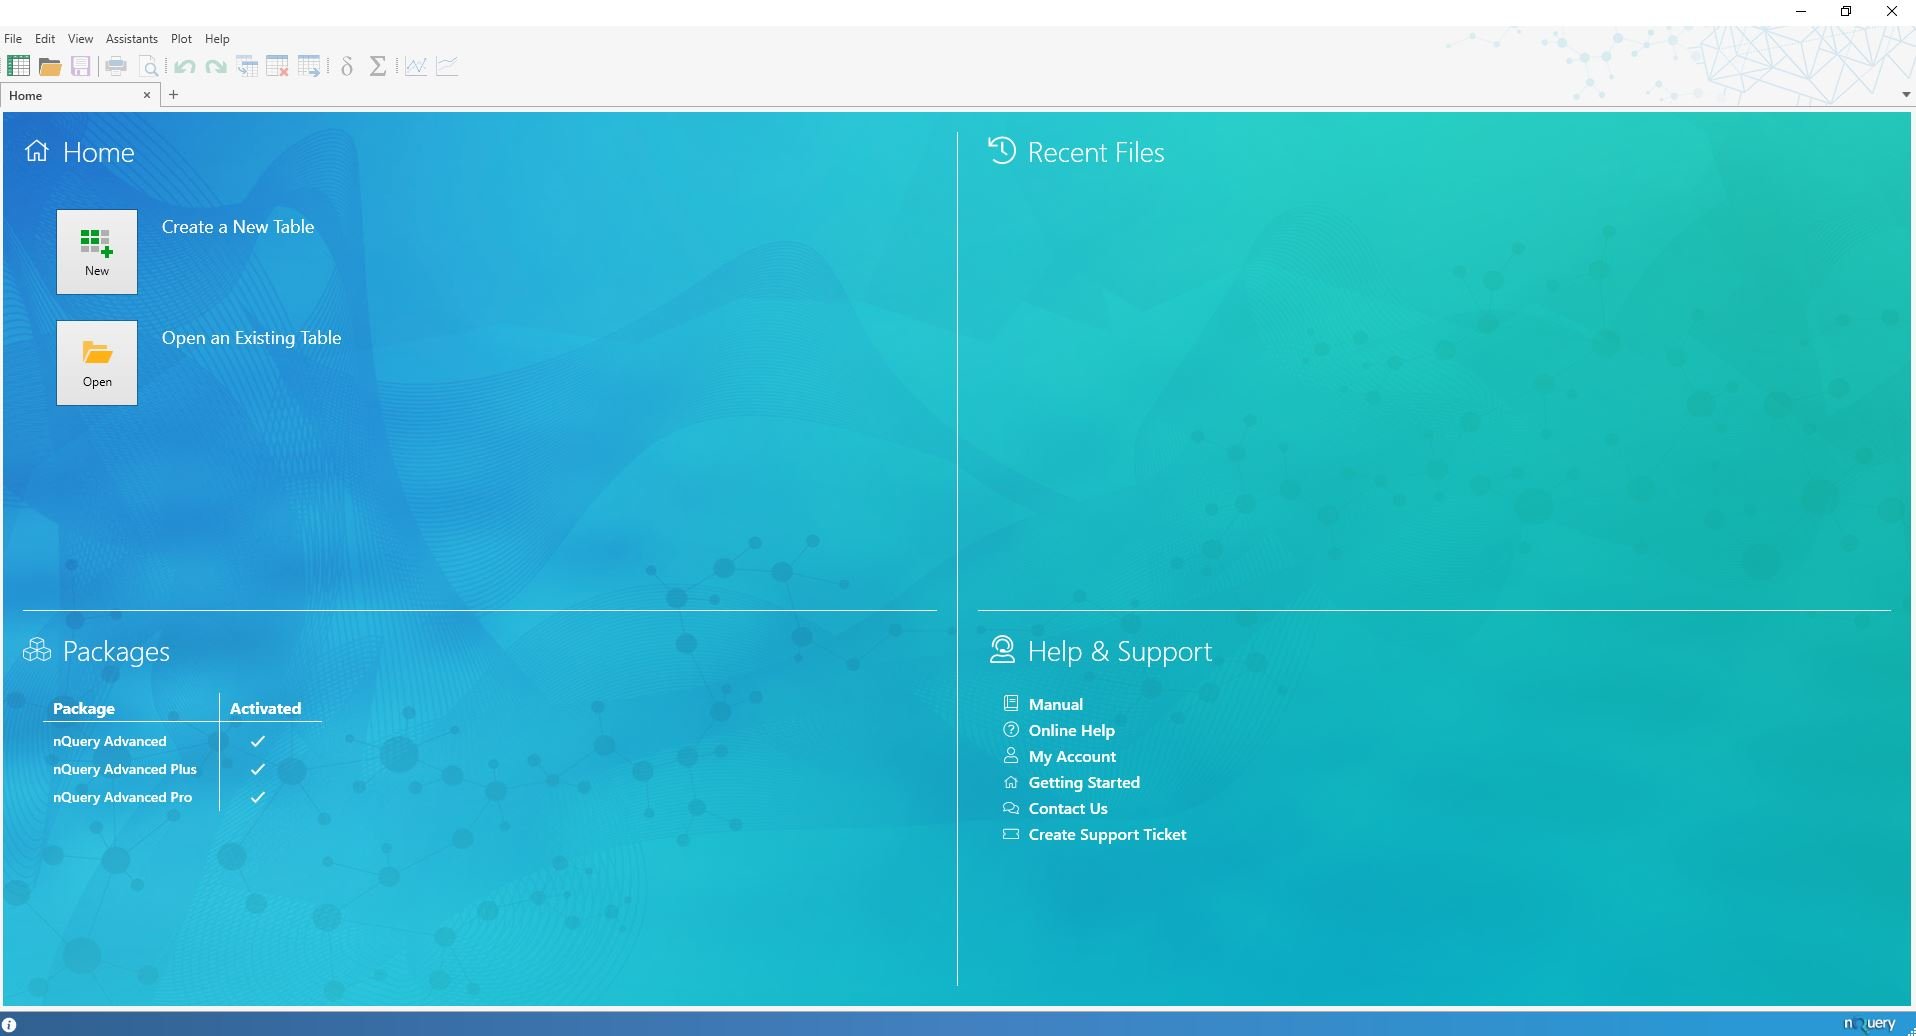Close the Home tab
The width and height of the screenshot is (1916, 1036).
(x=147, y=95)
